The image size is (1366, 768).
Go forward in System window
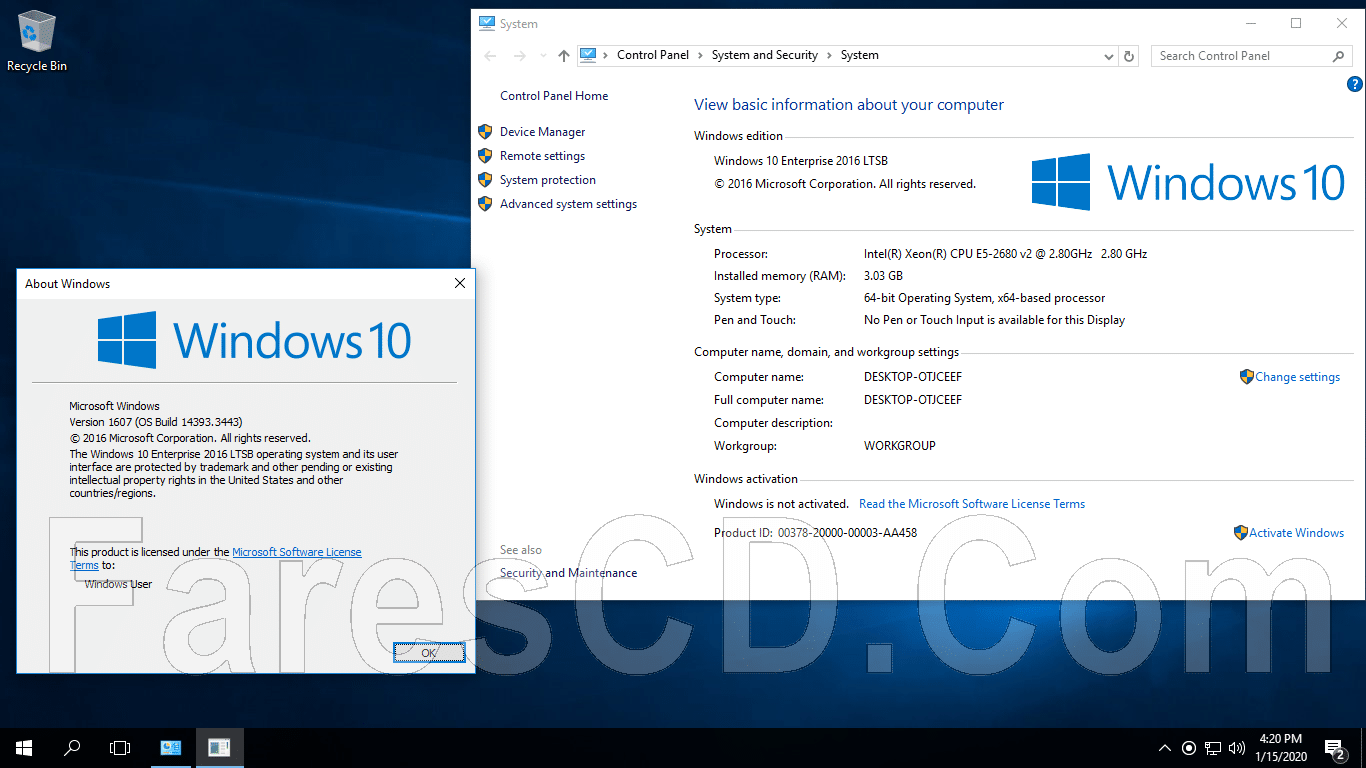(518, 56)
